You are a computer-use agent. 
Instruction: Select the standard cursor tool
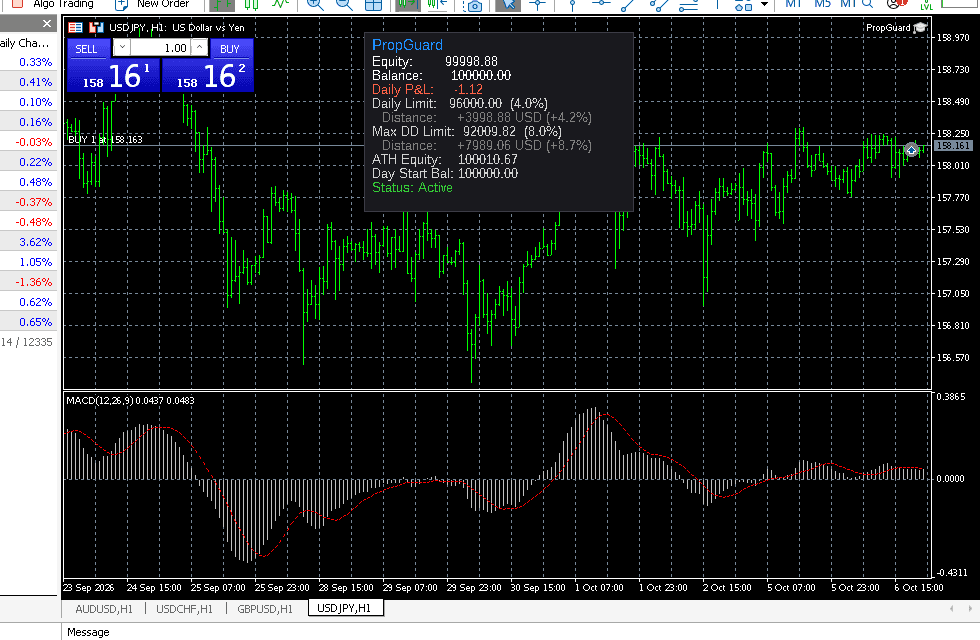(x=509, y=4)
